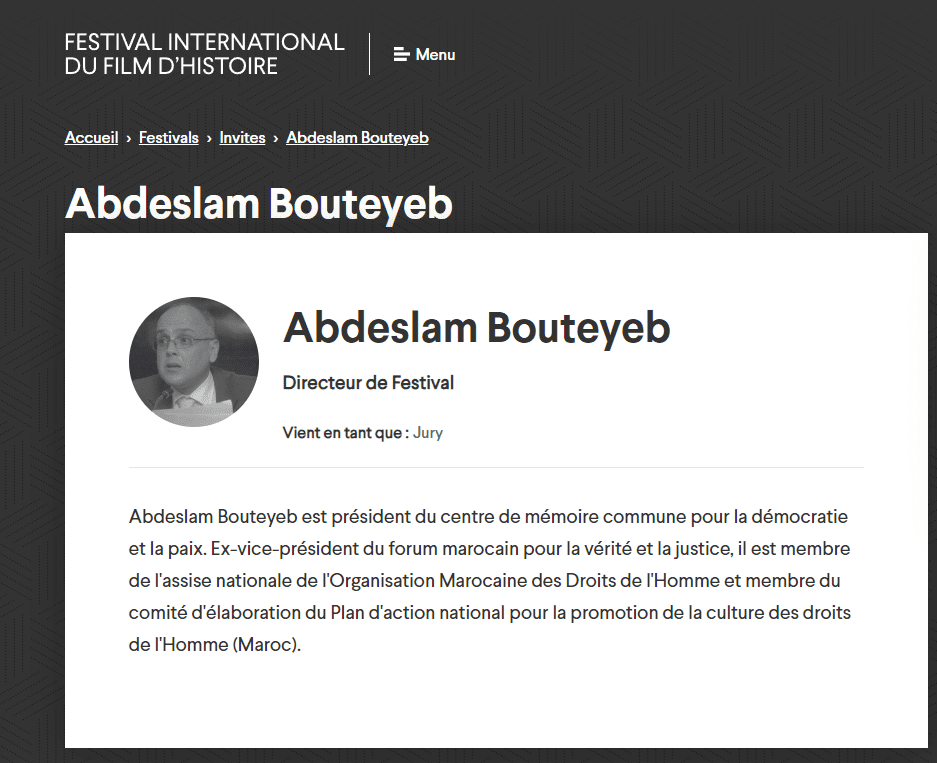Click biography line starting 'de l'assise nationale'
937x763 pixels.
tap(485, 580)
